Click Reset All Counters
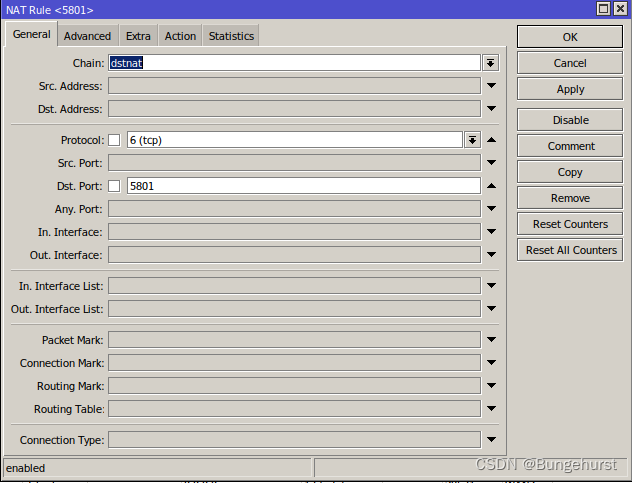This screenshot has height=483, width=632. (x=570, y=250)
